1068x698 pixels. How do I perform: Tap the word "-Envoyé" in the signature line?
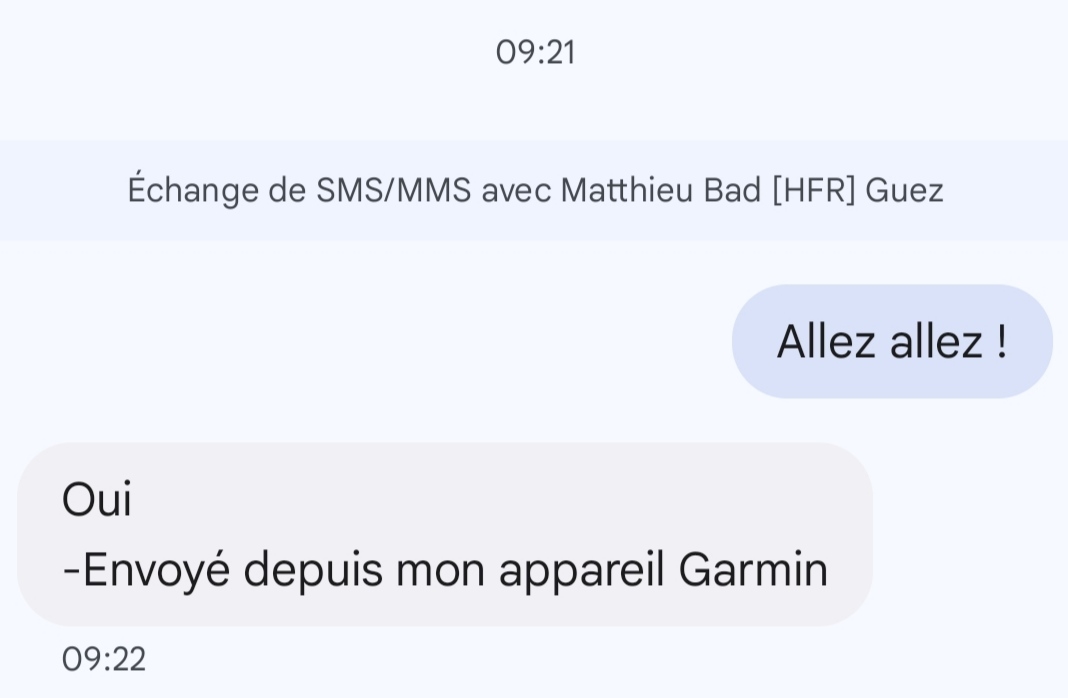(146, 570)
